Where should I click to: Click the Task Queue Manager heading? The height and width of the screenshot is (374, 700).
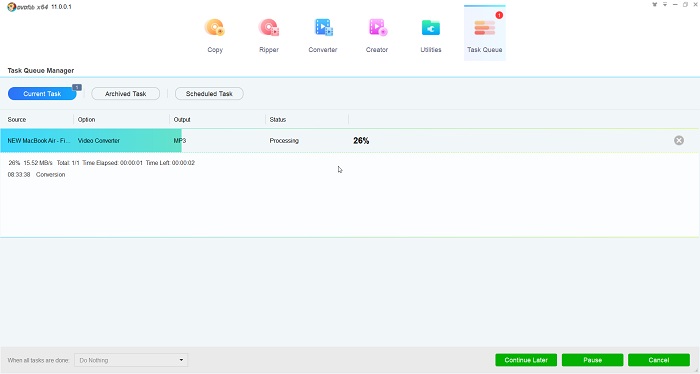(41, 71)
